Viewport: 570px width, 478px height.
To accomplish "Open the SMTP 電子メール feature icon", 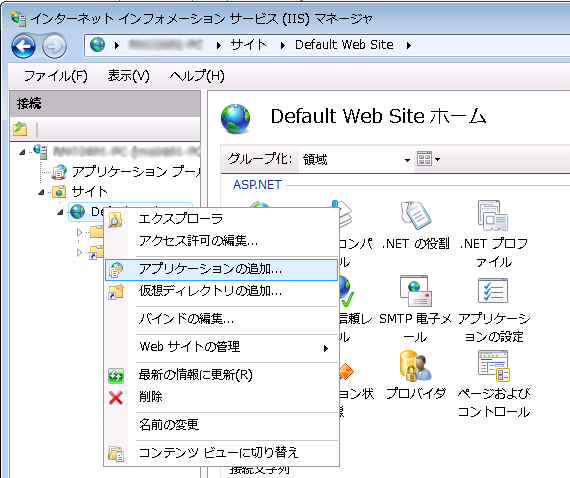I will [x=416, y=291].
